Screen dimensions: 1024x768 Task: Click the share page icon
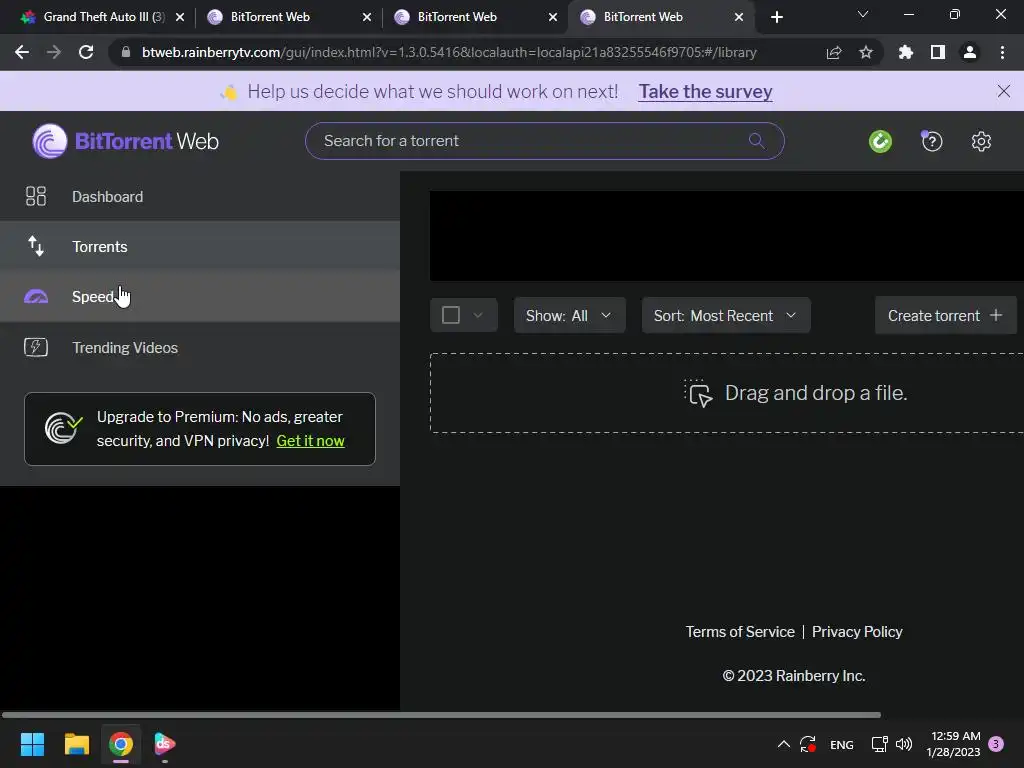pyautogui.click(x=834, y=52)
